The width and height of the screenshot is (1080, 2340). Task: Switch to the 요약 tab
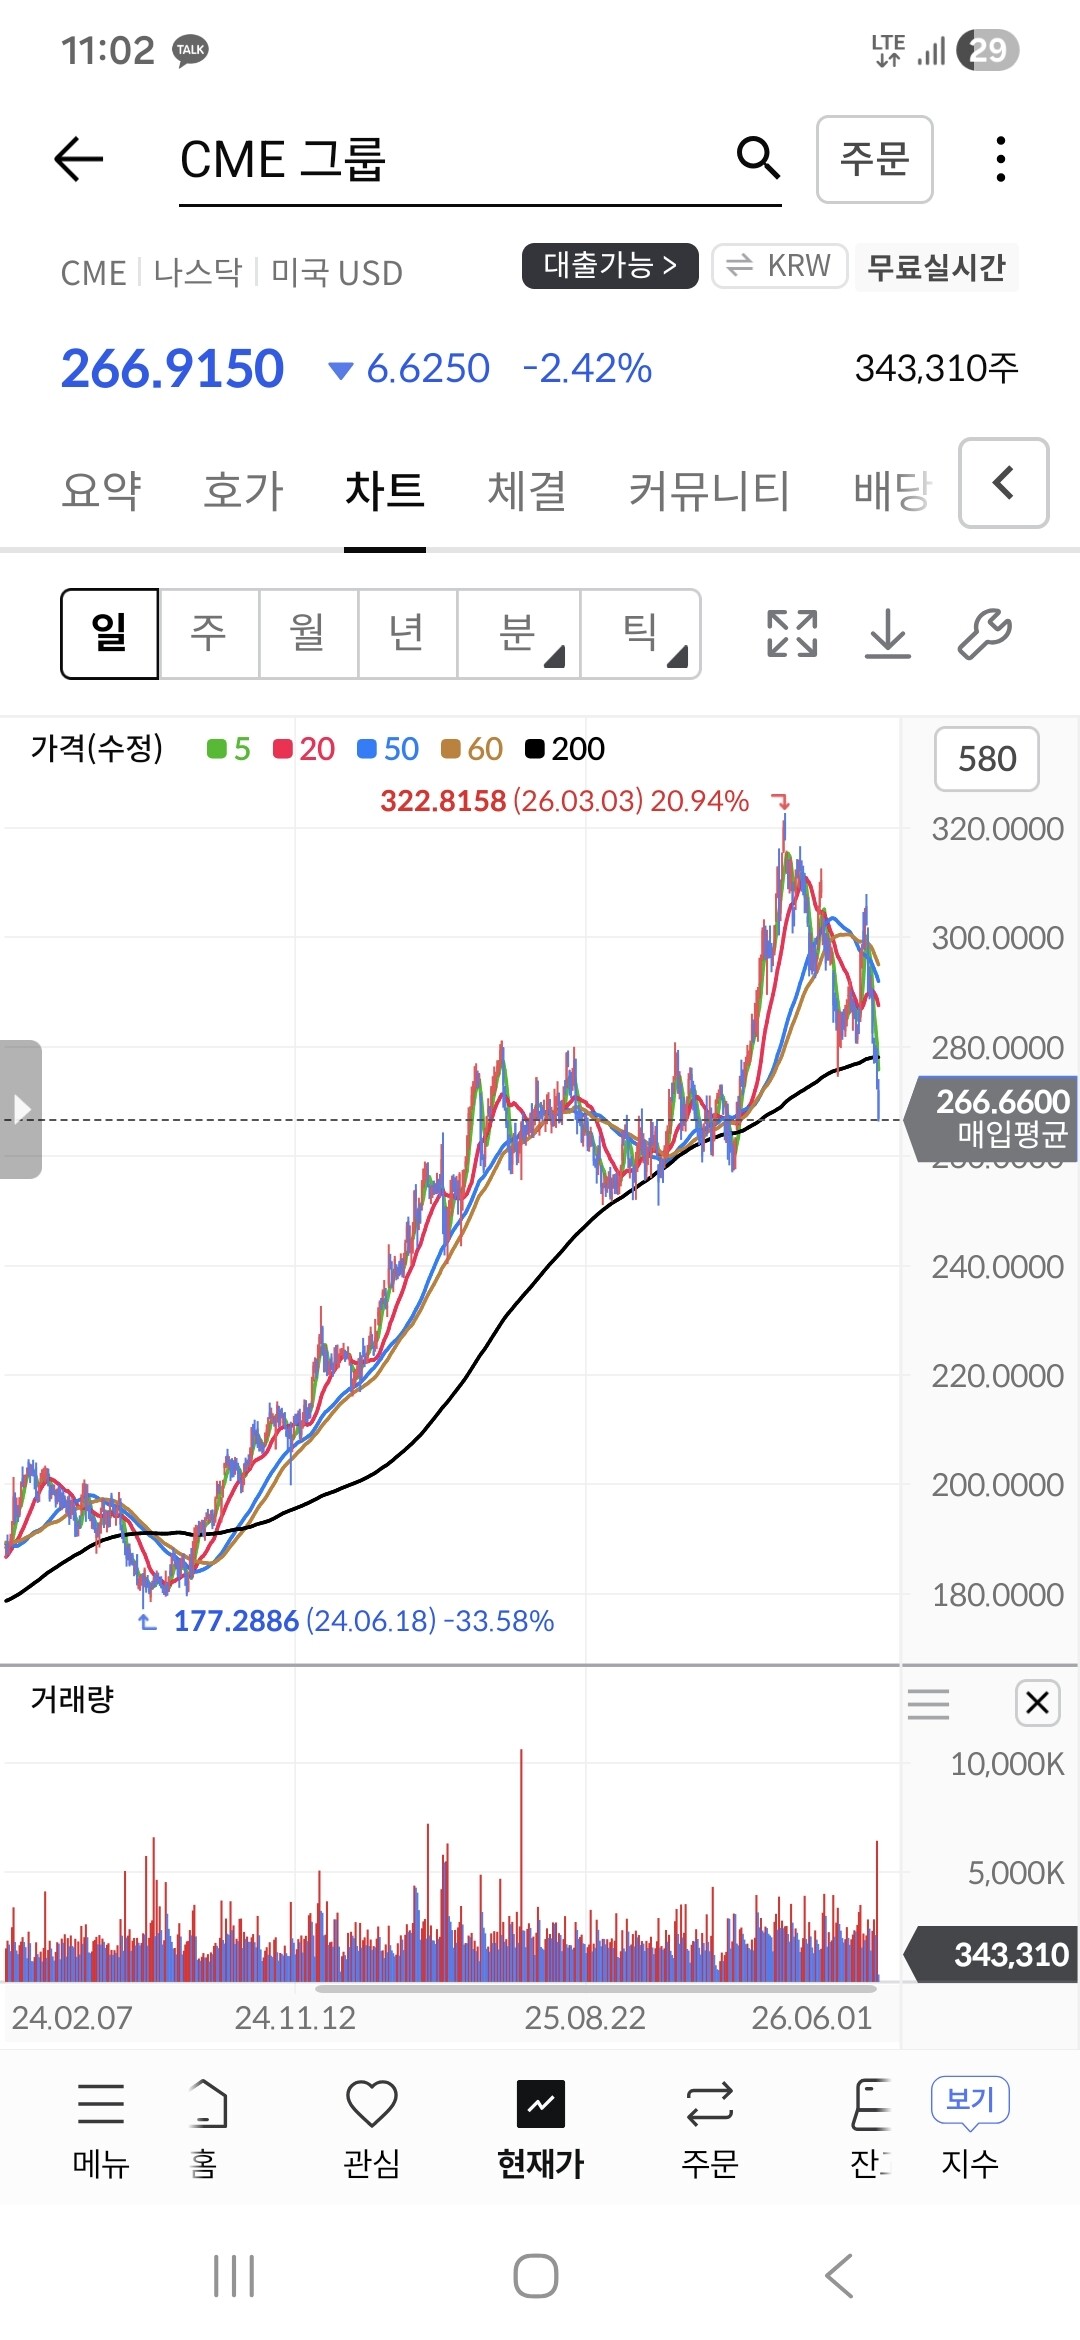coord(101,491)
